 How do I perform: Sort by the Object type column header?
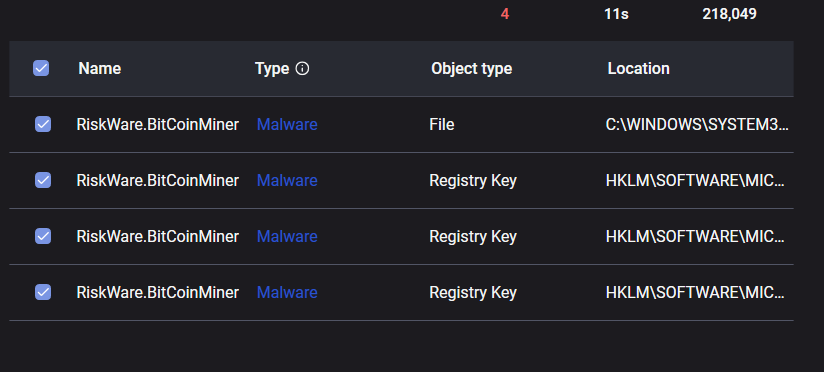coord(471,69)
